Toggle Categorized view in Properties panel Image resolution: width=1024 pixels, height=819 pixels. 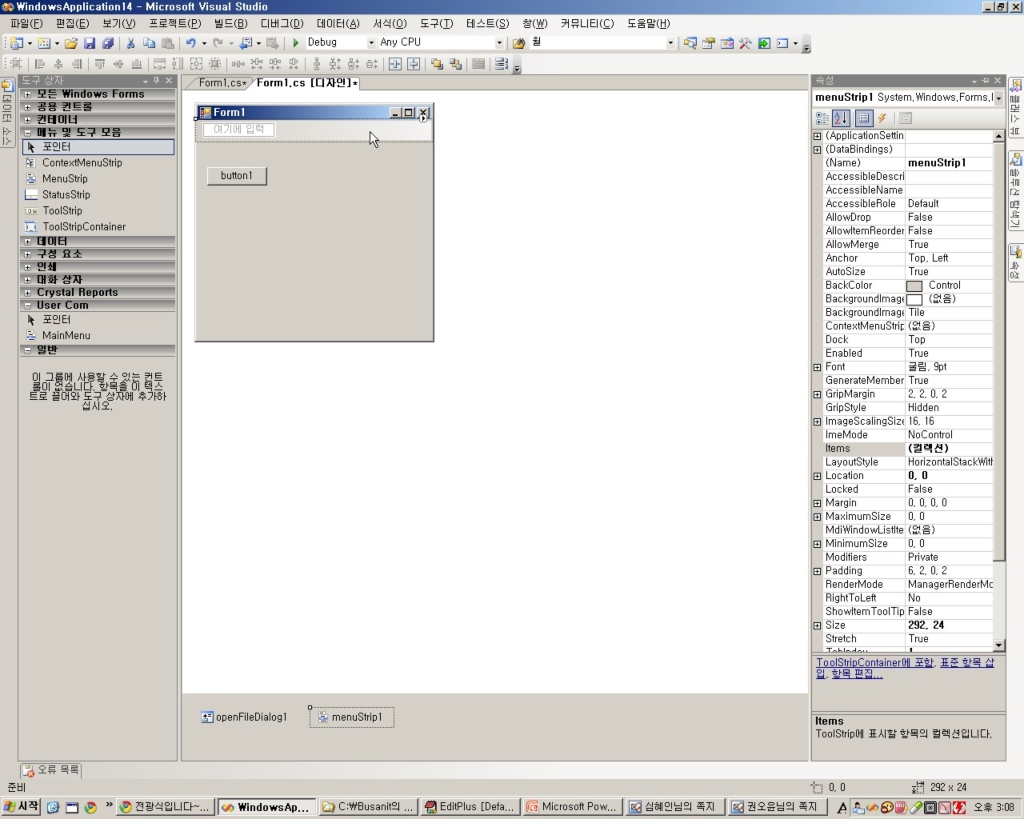pyautogui.click(x=822, y=118)
